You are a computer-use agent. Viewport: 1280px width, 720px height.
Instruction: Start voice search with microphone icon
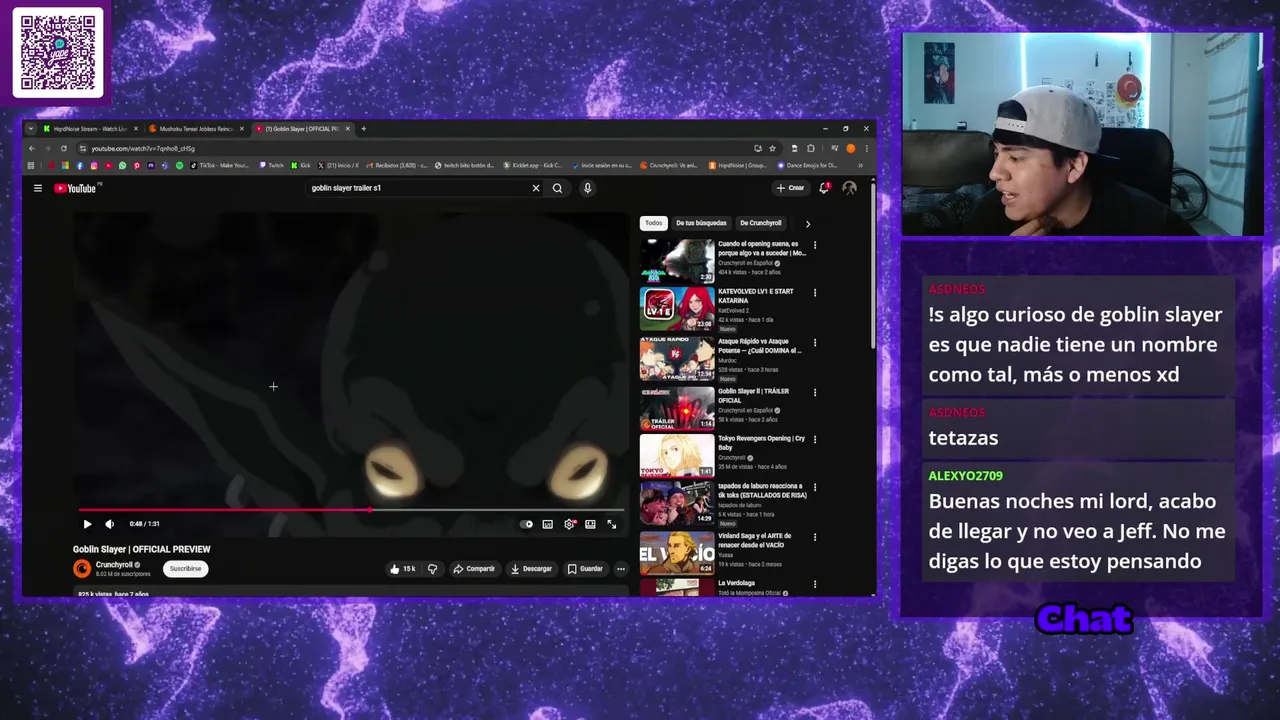587,188
